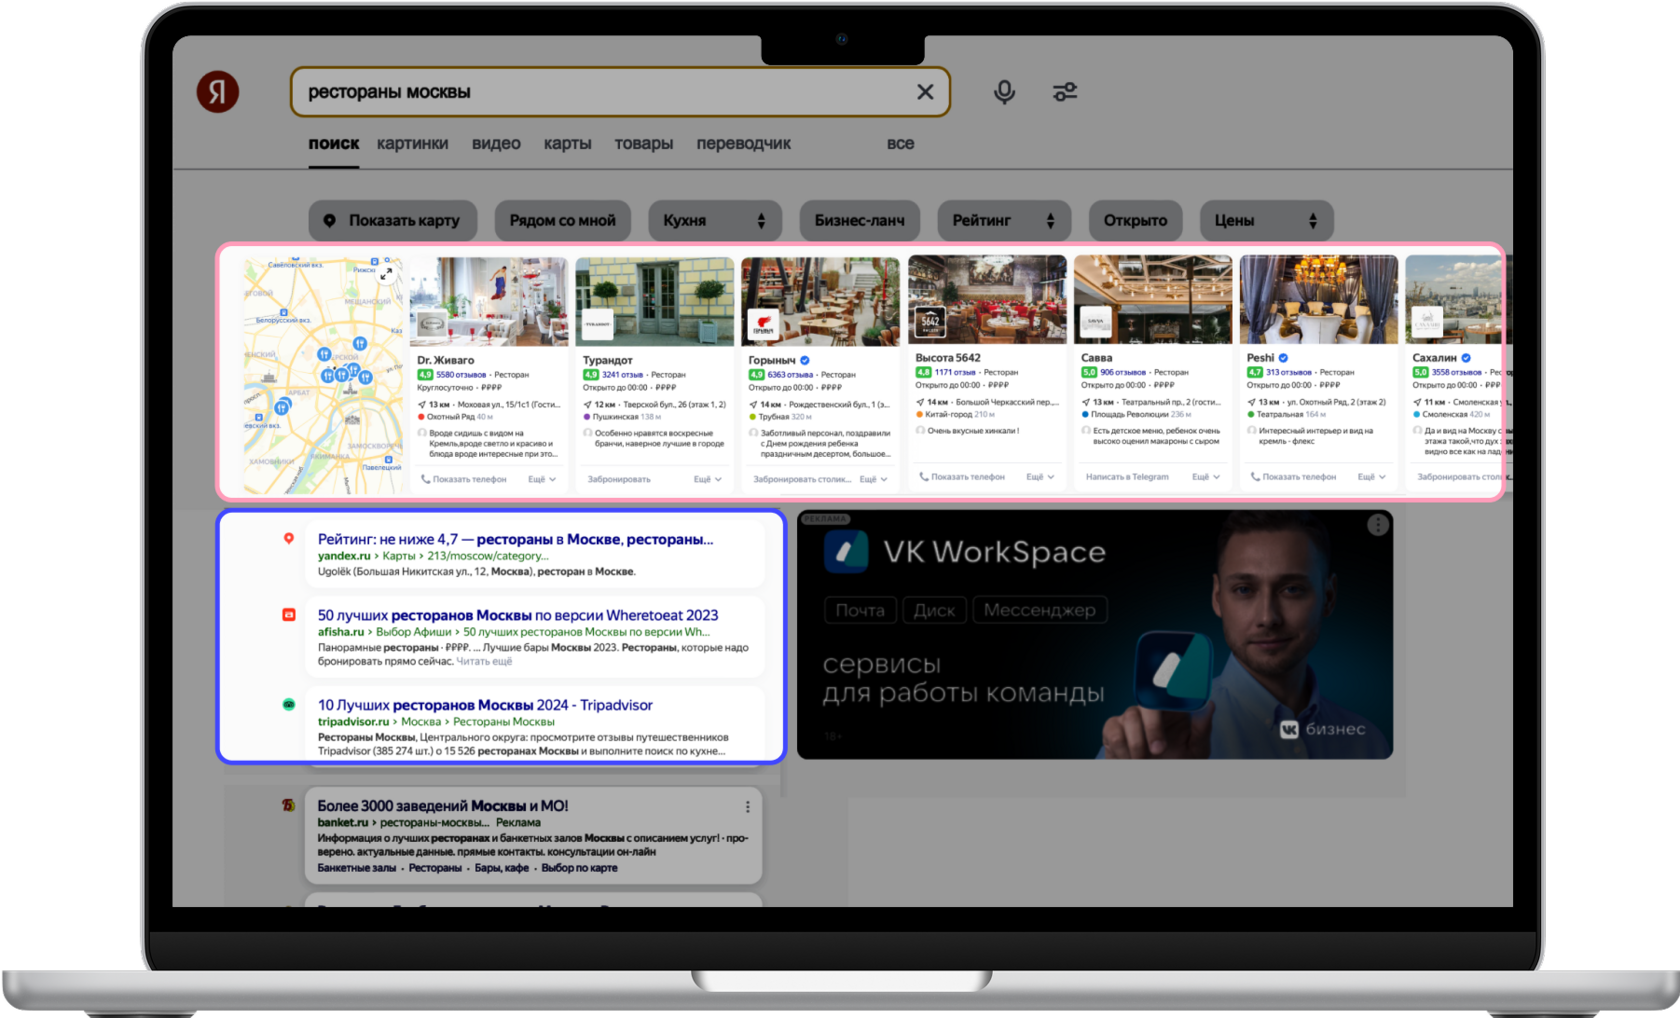Click the verified badge next to Peshi

(1283, 358)
